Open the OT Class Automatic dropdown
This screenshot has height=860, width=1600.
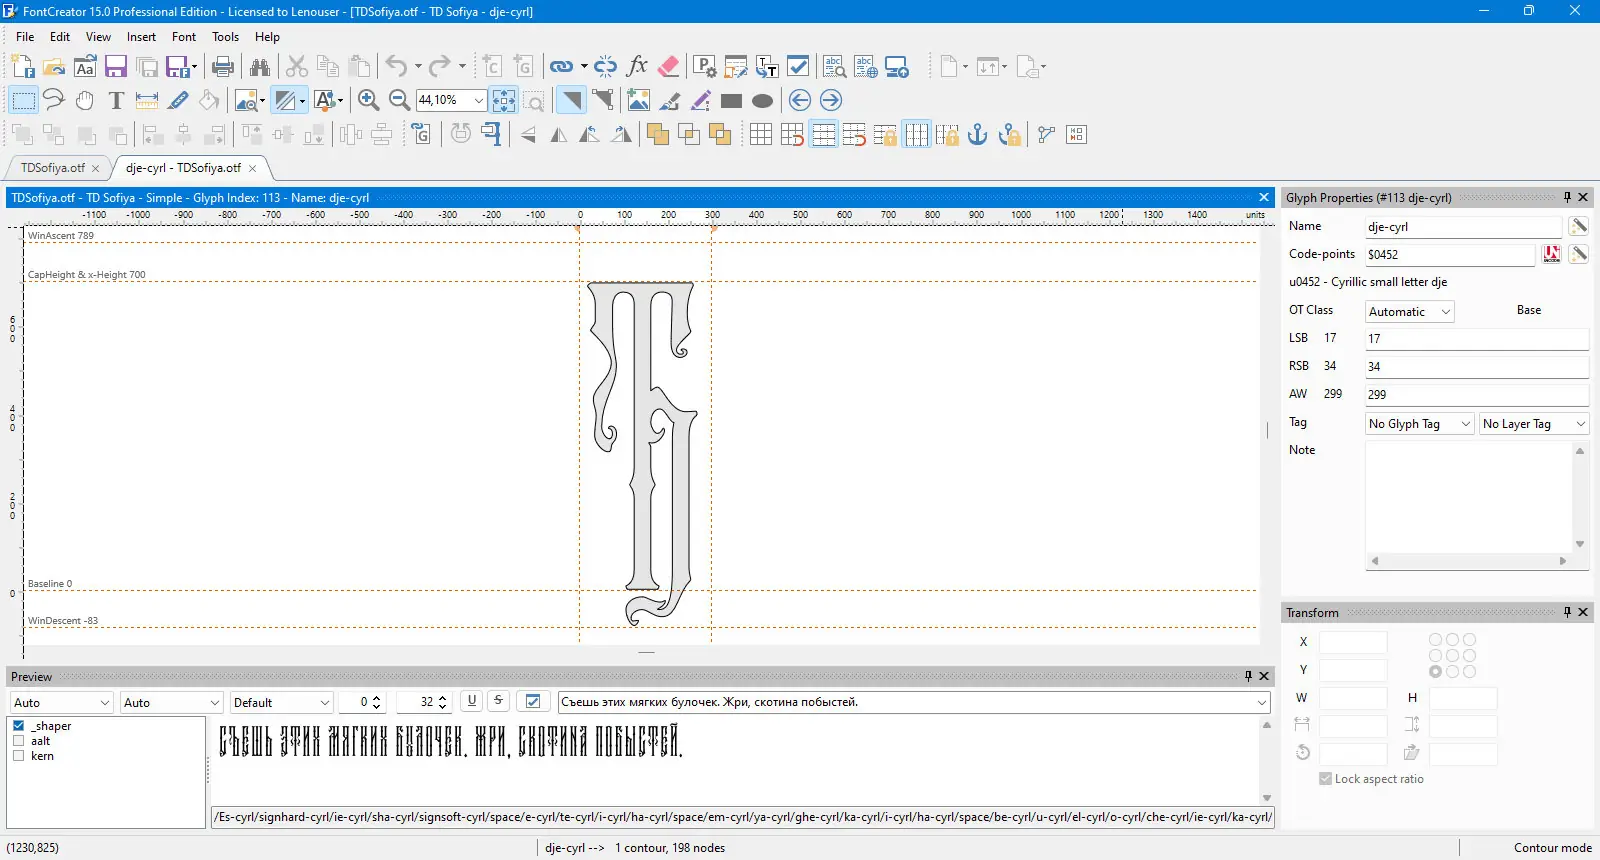coord(1410,312)
